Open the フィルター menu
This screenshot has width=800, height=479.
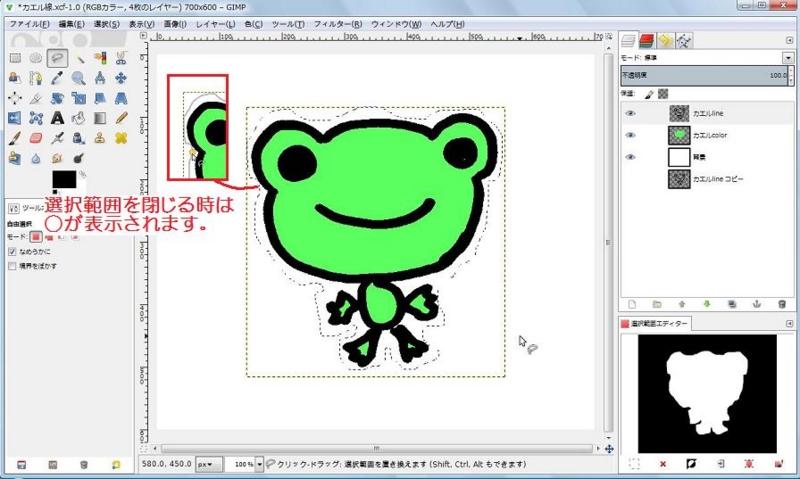(x=338, y=24)
